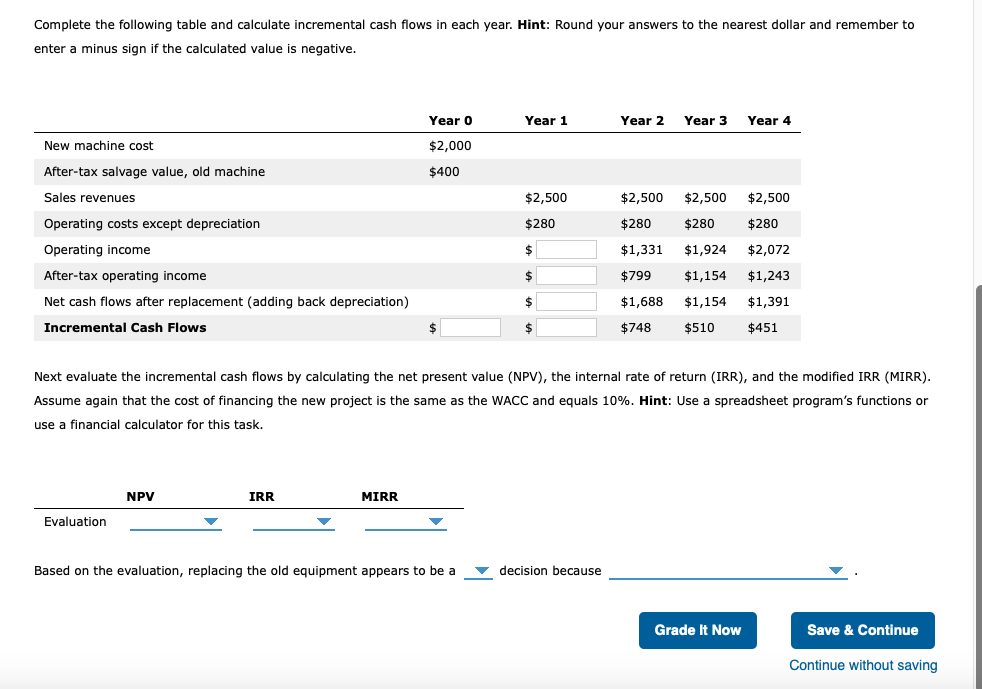Focus the Year 1 Net cash flows field

click(566, 302)
